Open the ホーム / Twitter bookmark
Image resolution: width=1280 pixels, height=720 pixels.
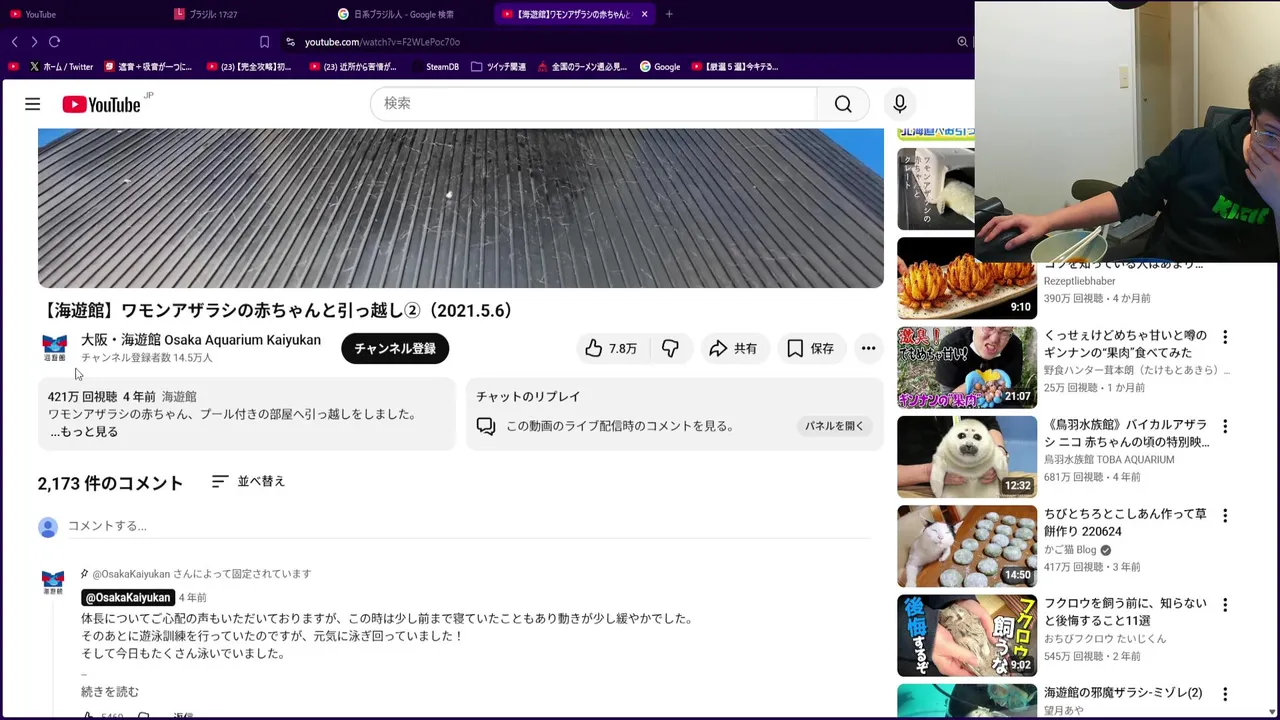click(61, 67)
